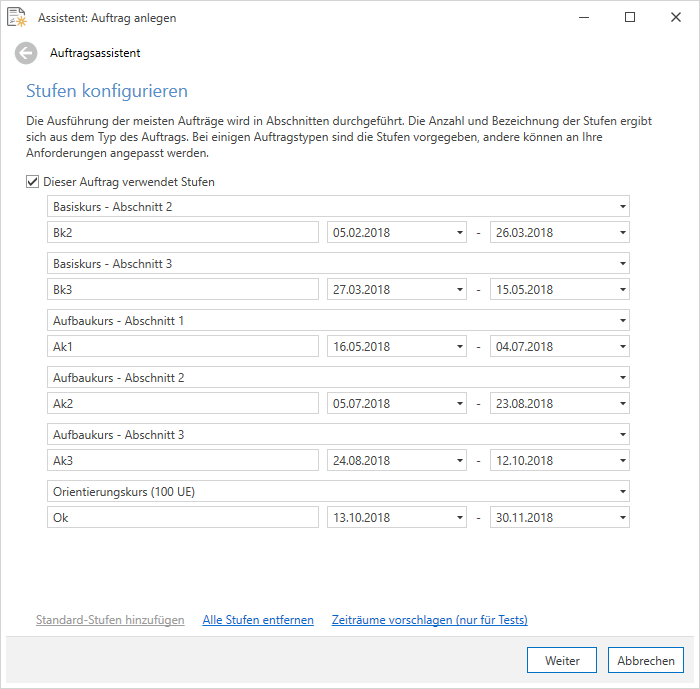Maximize the Auftrag anlegen window
700x689 pixels.
(630, 17)
